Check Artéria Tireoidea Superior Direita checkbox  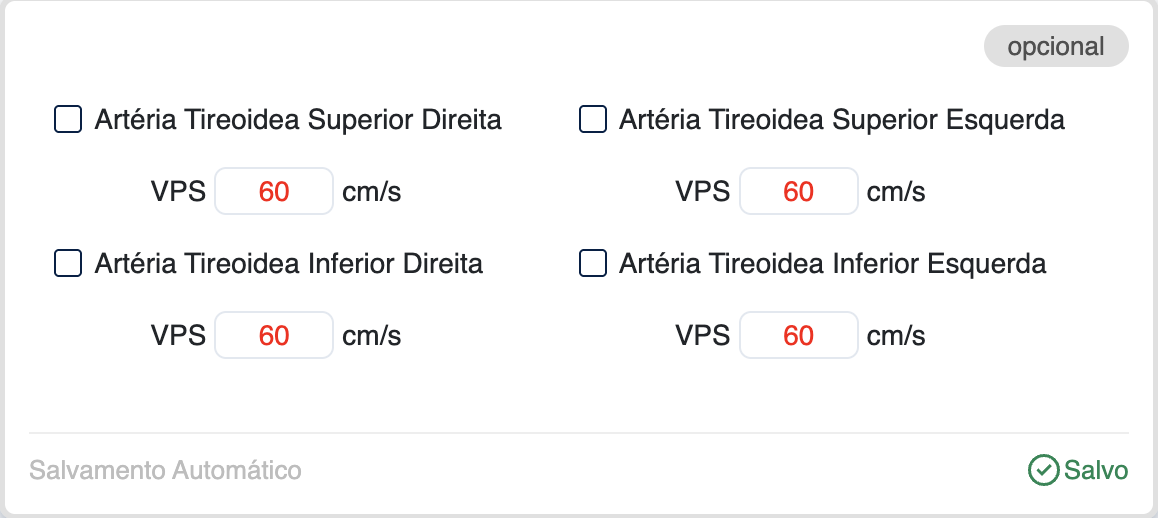tap(68, 120)
